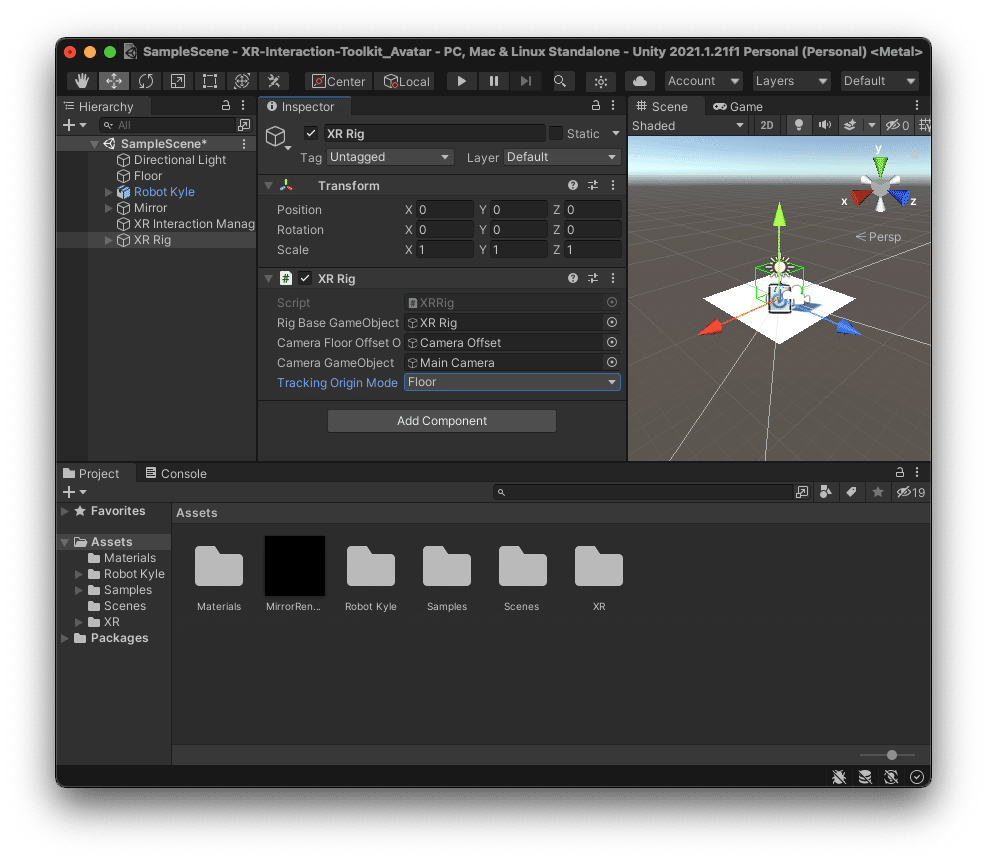Select the Rect transform tool

tap(210, 81)
